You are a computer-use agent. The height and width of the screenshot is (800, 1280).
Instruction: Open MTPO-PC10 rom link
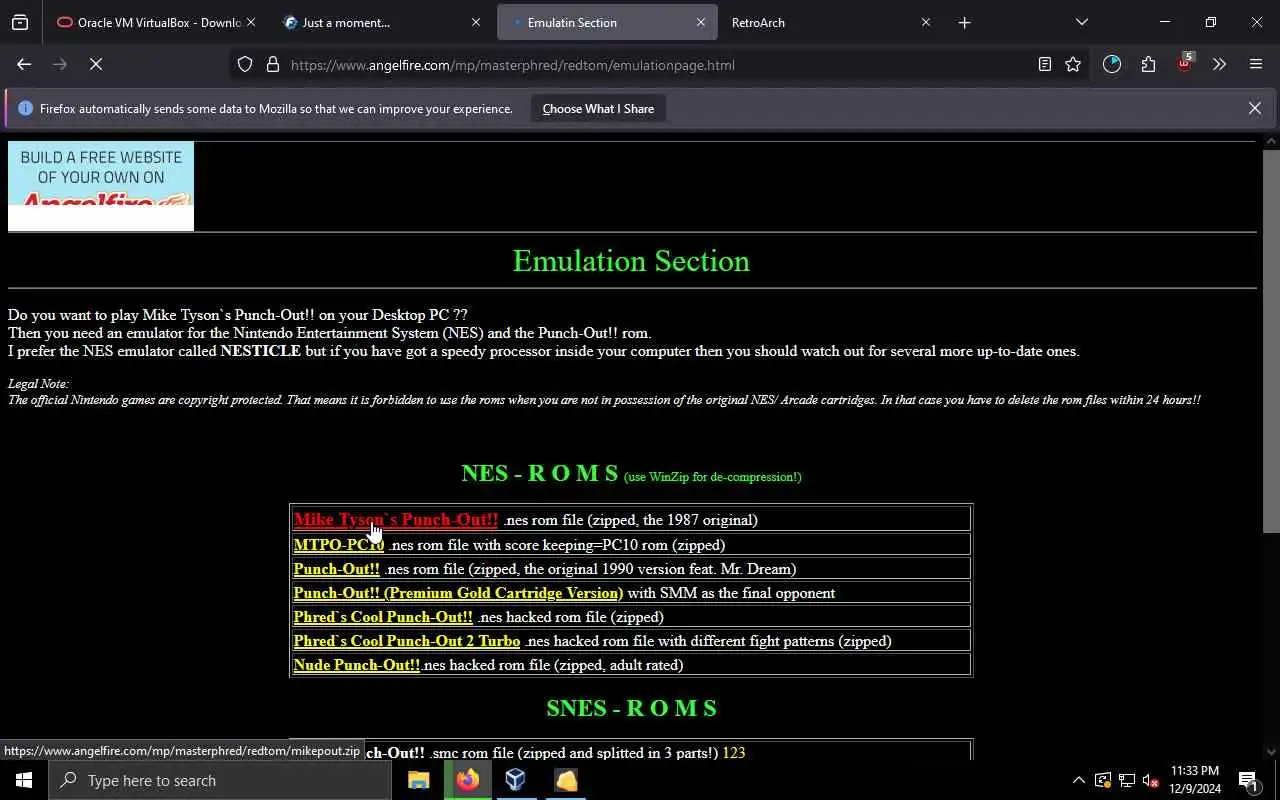point(338,544)
